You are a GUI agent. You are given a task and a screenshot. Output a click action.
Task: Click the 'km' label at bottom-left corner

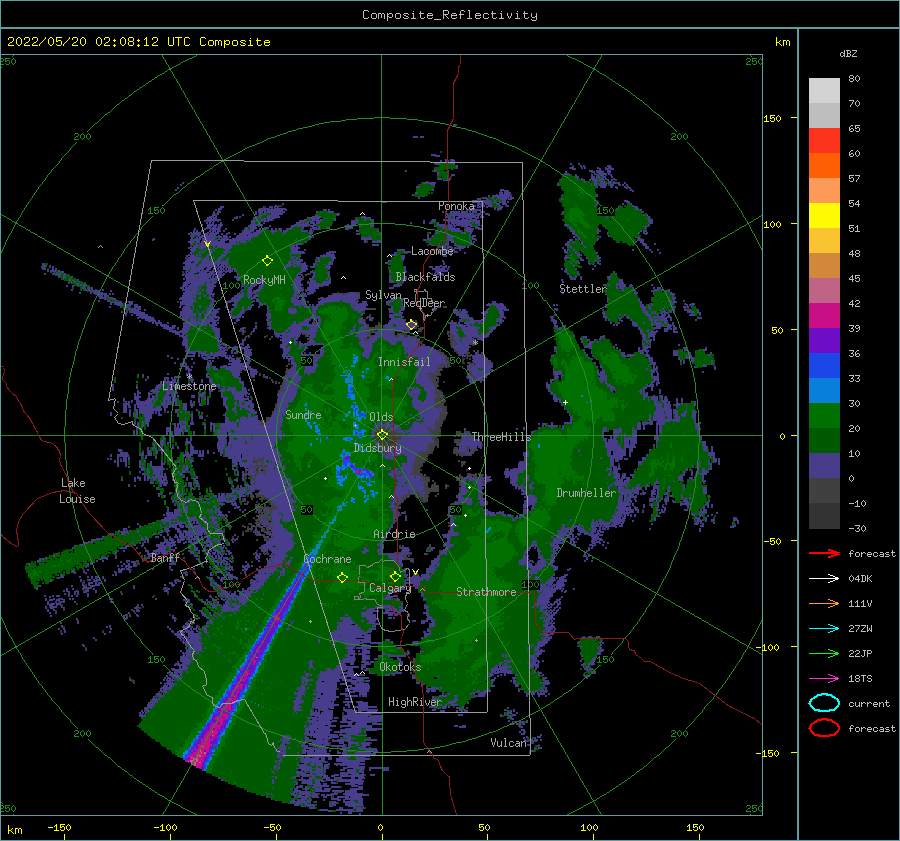coord(15,830)
